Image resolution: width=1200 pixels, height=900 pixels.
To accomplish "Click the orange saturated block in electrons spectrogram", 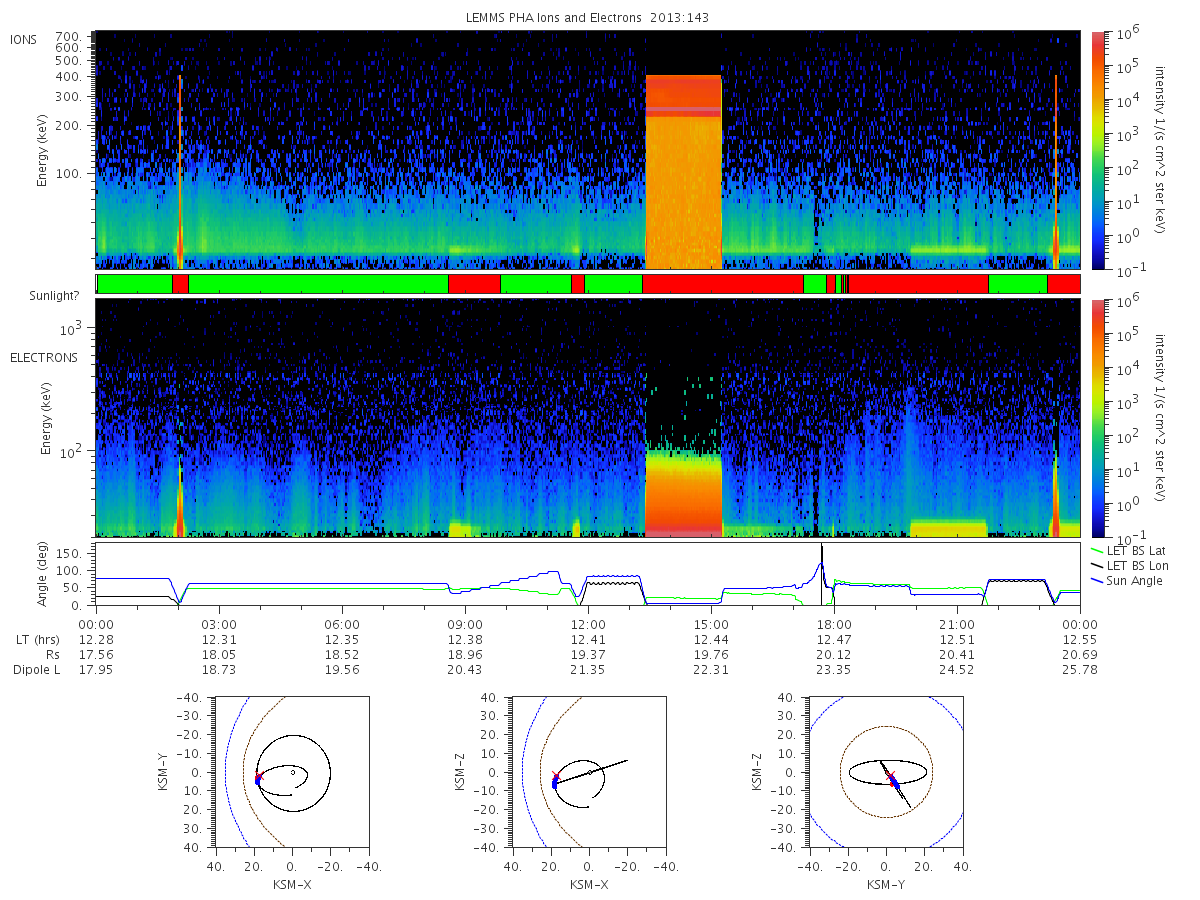I will click(683, 493).
